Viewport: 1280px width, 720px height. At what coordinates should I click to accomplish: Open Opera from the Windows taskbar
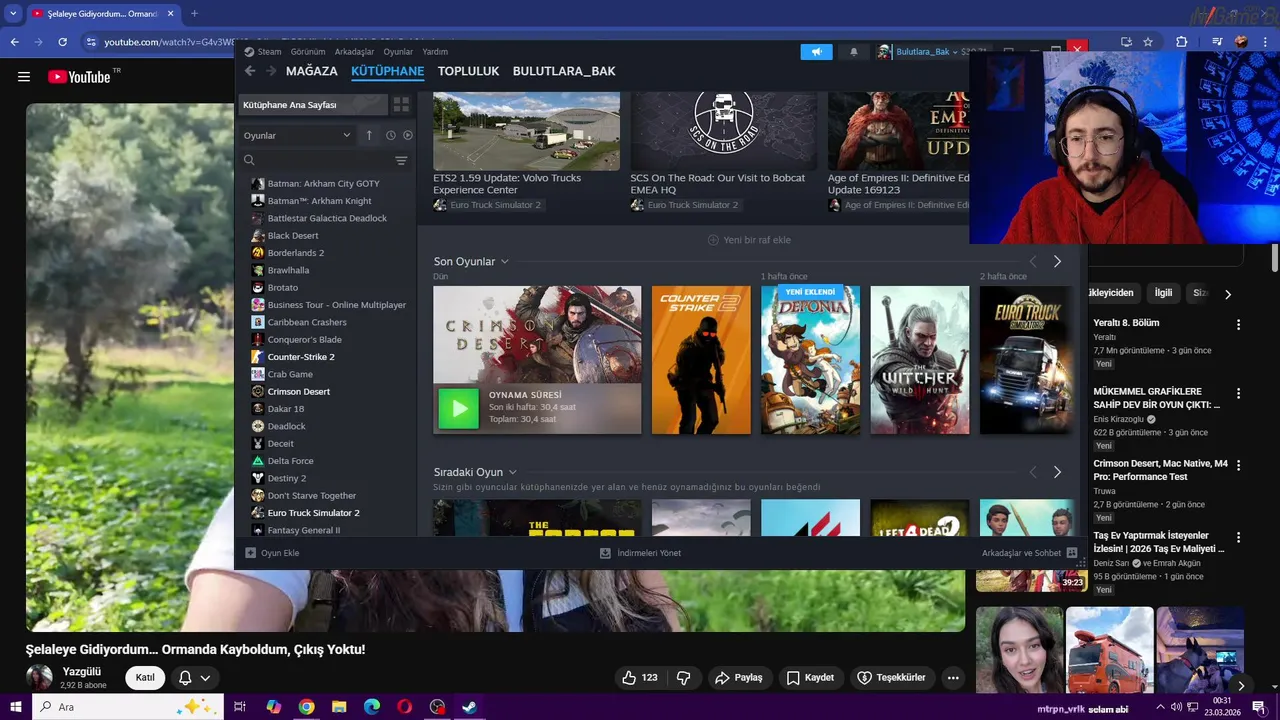pyautogui.click(x=404, y=707)
